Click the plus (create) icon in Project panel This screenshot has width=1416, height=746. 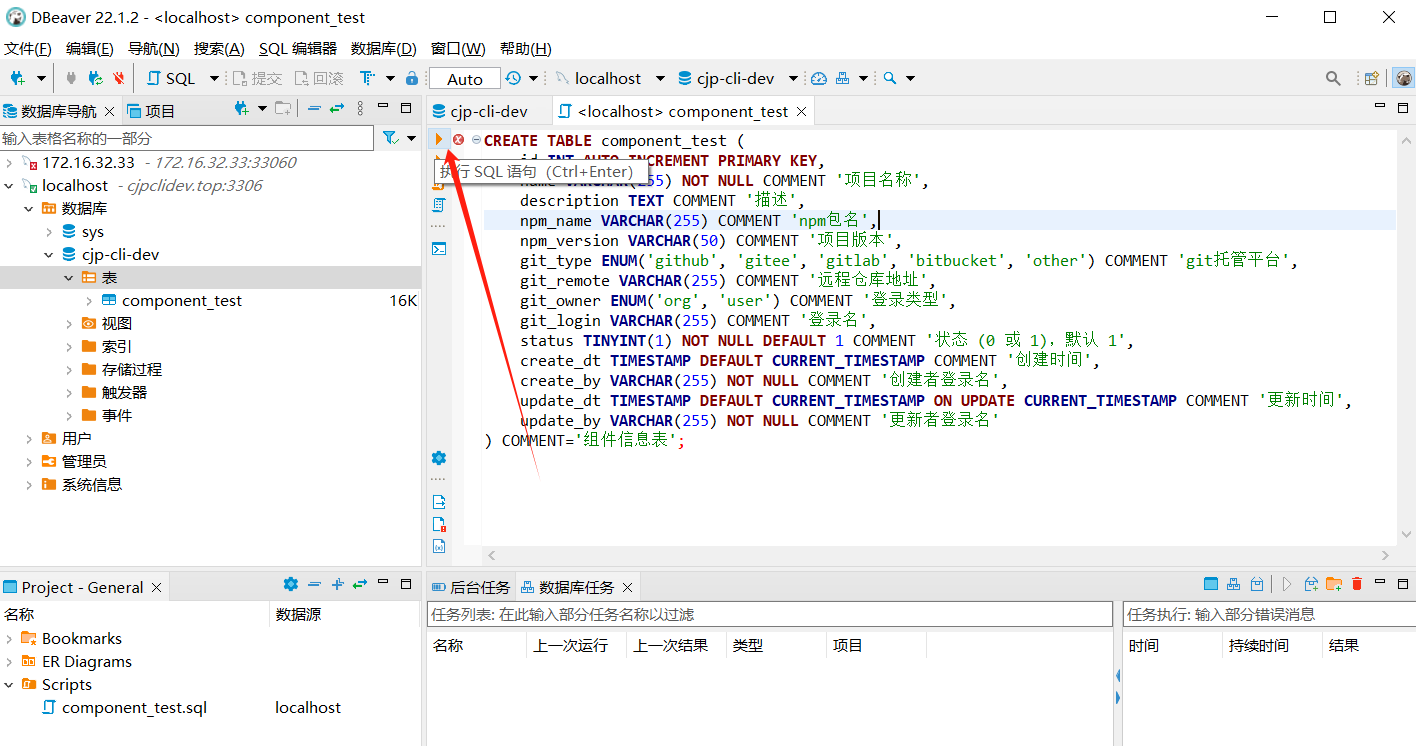338,584
